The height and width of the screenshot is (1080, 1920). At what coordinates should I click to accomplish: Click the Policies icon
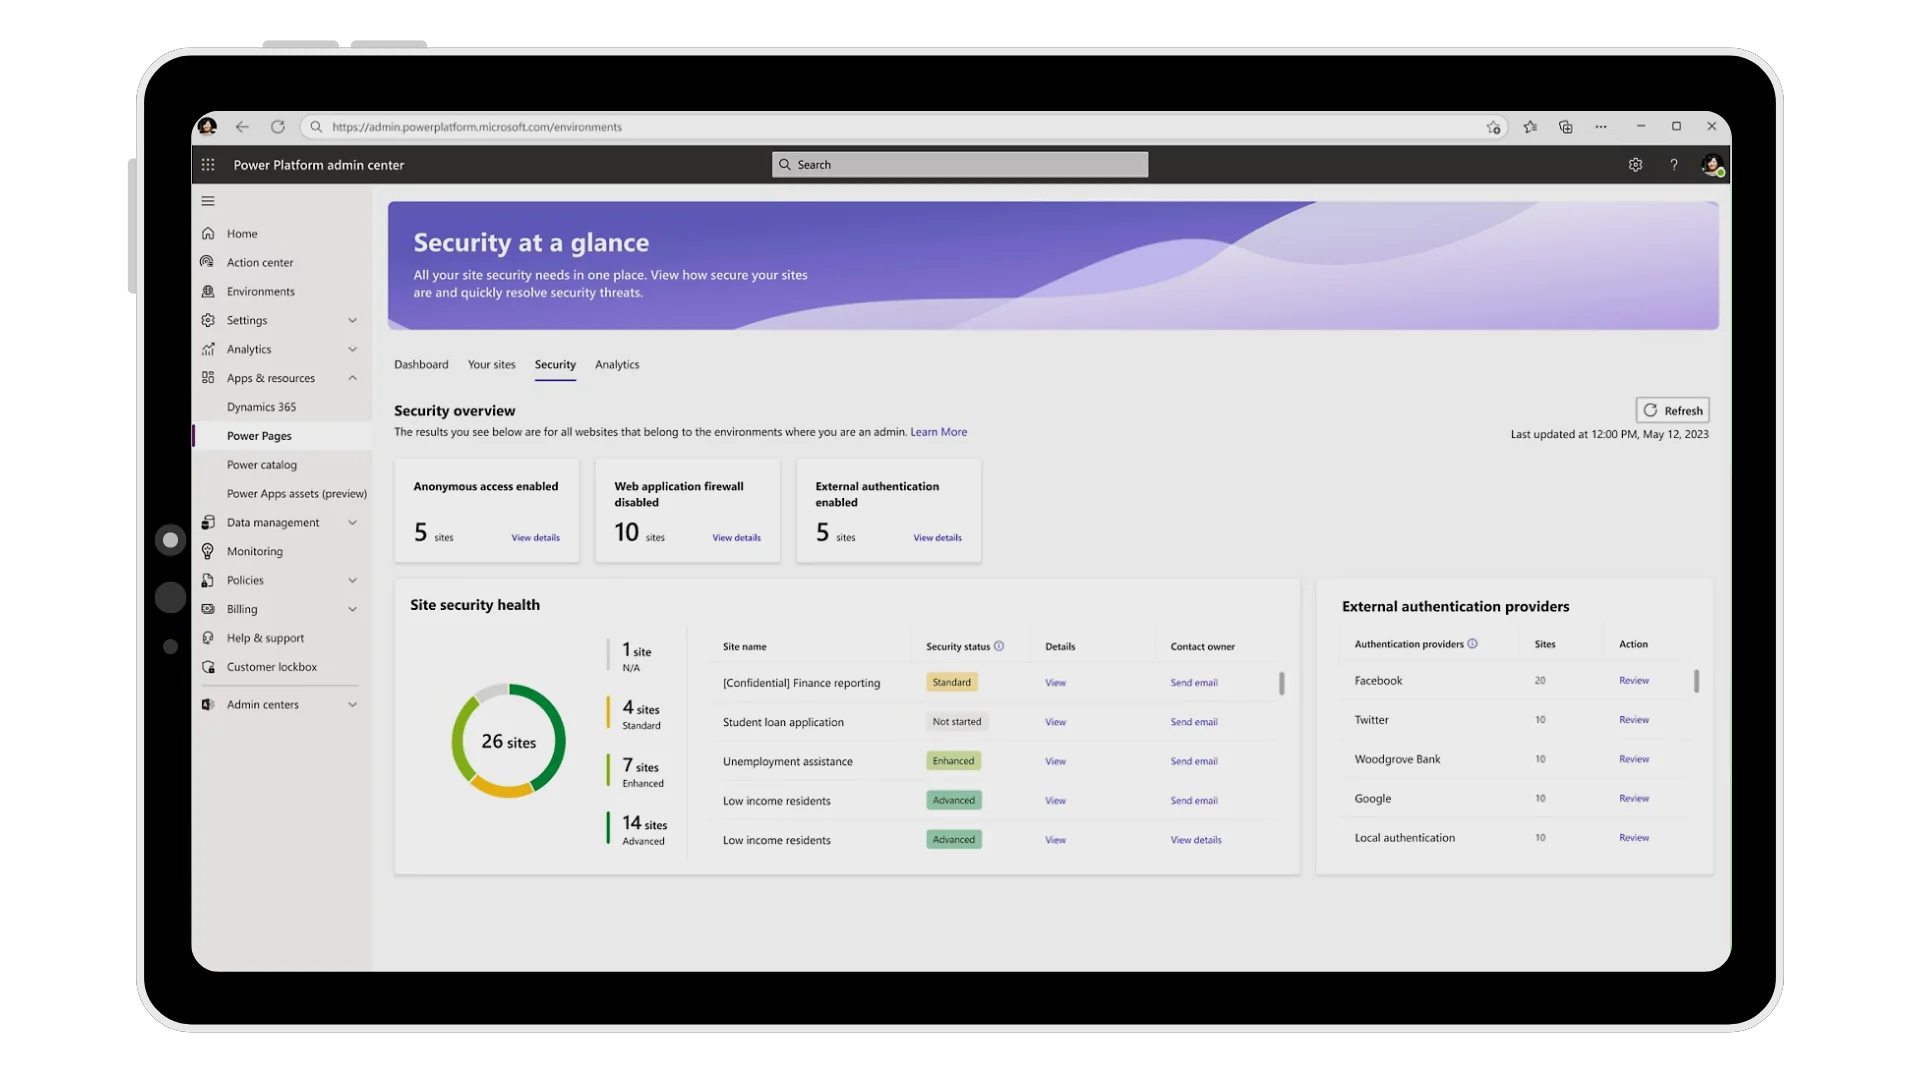coord(208,580)
